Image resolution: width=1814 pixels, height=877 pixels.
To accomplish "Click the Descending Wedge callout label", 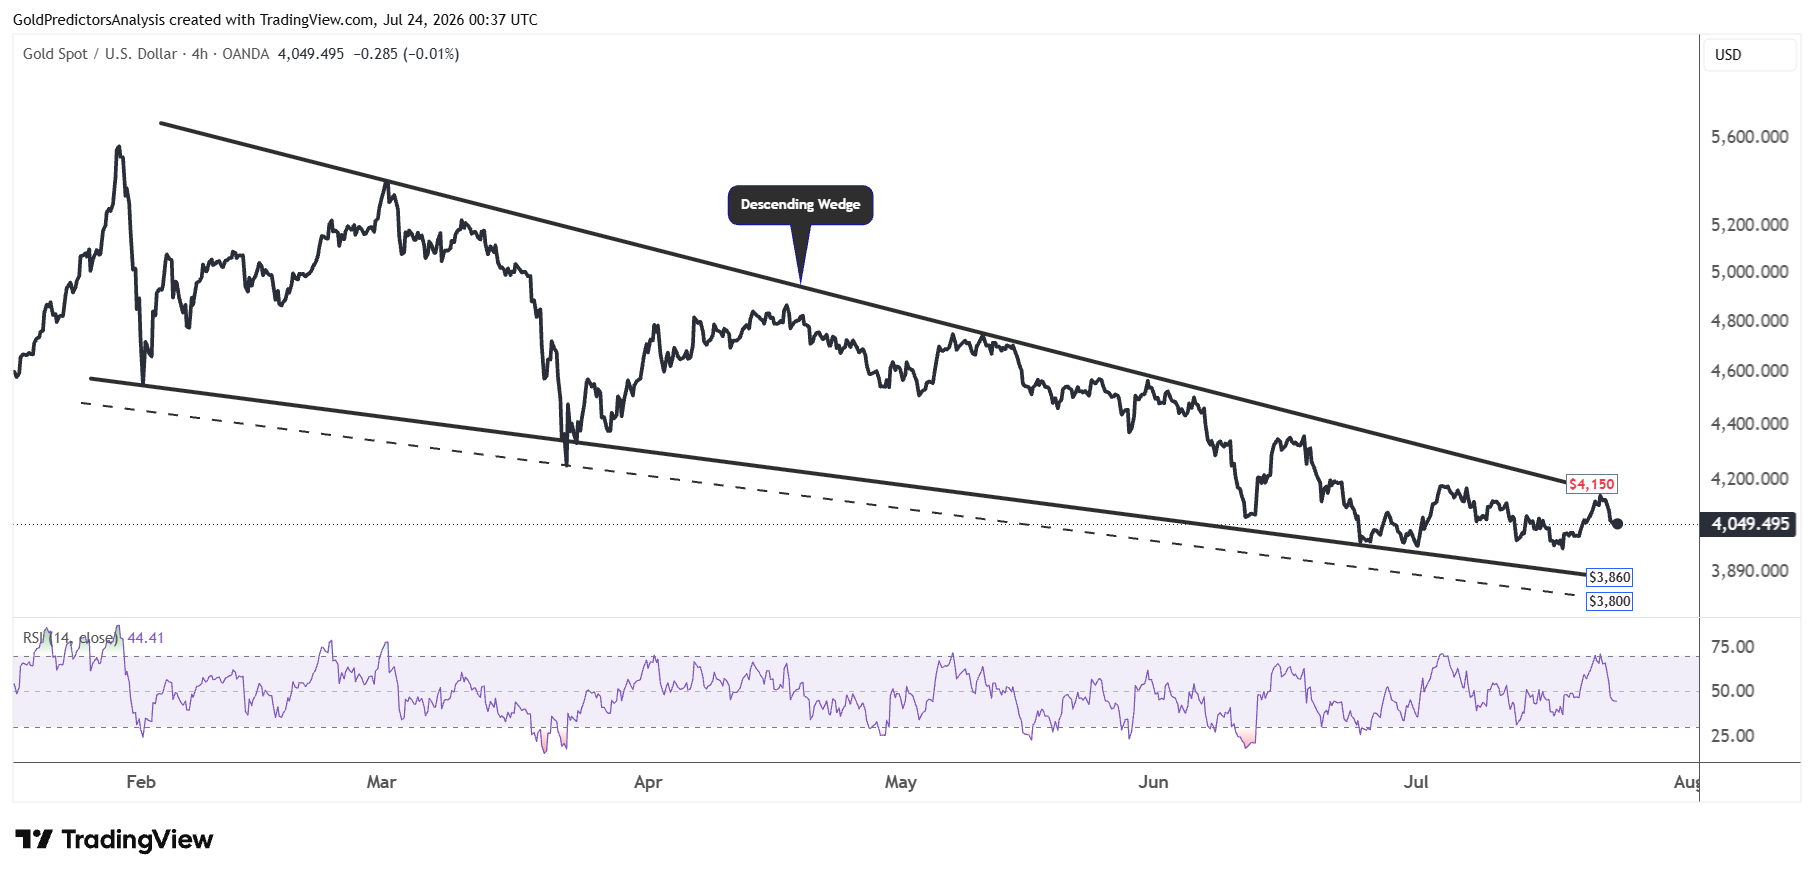I will point(800,205).
